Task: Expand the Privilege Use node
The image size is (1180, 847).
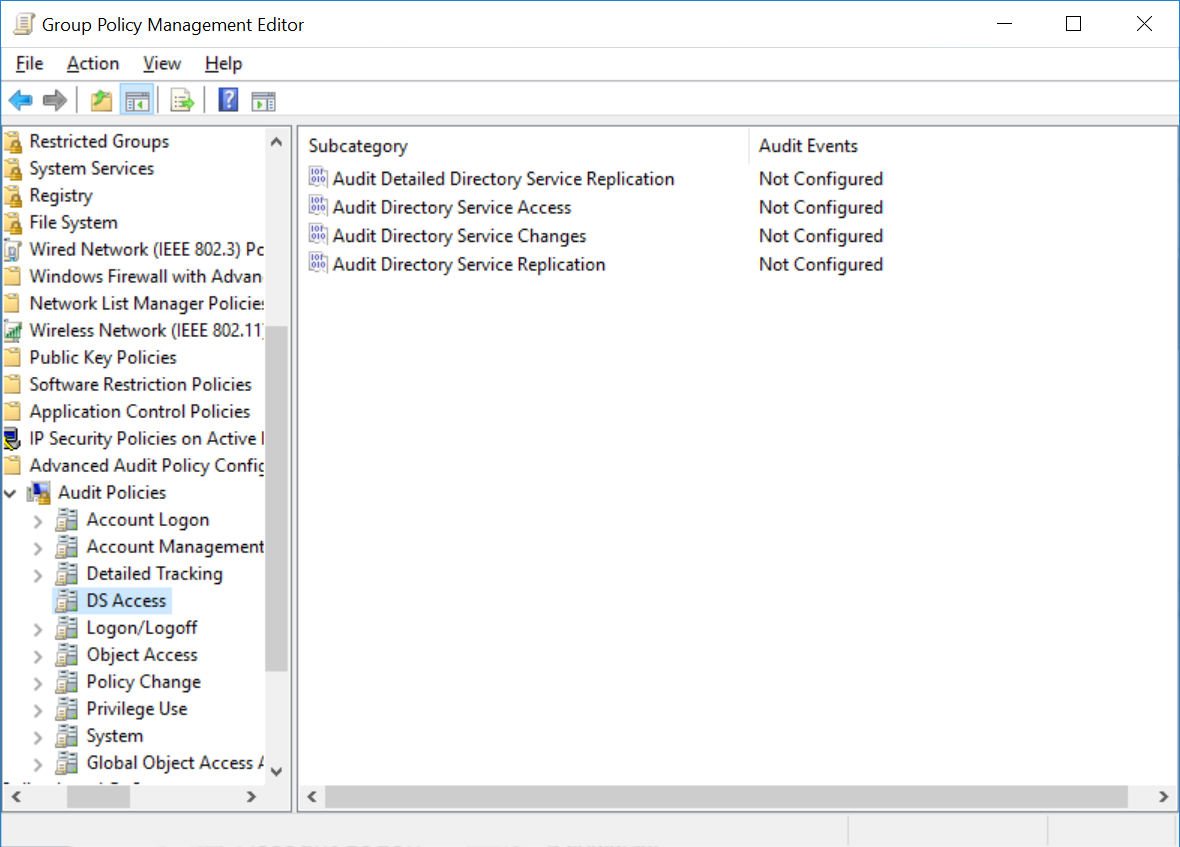Action: click(x=38, y=710)
